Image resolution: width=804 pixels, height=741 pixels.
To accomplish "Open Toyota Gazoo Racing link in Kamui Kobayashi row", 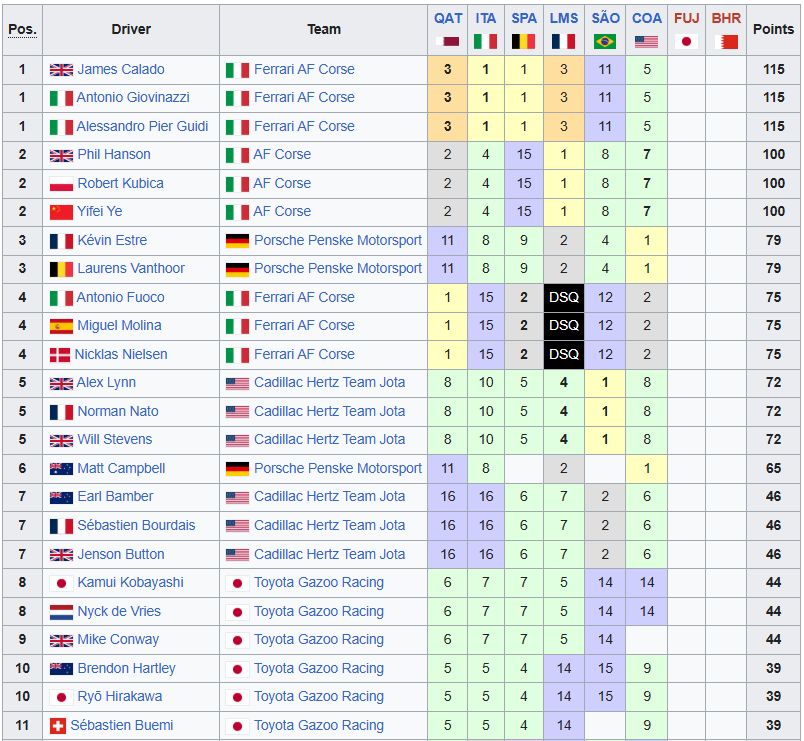I will [x=319, y=583].
